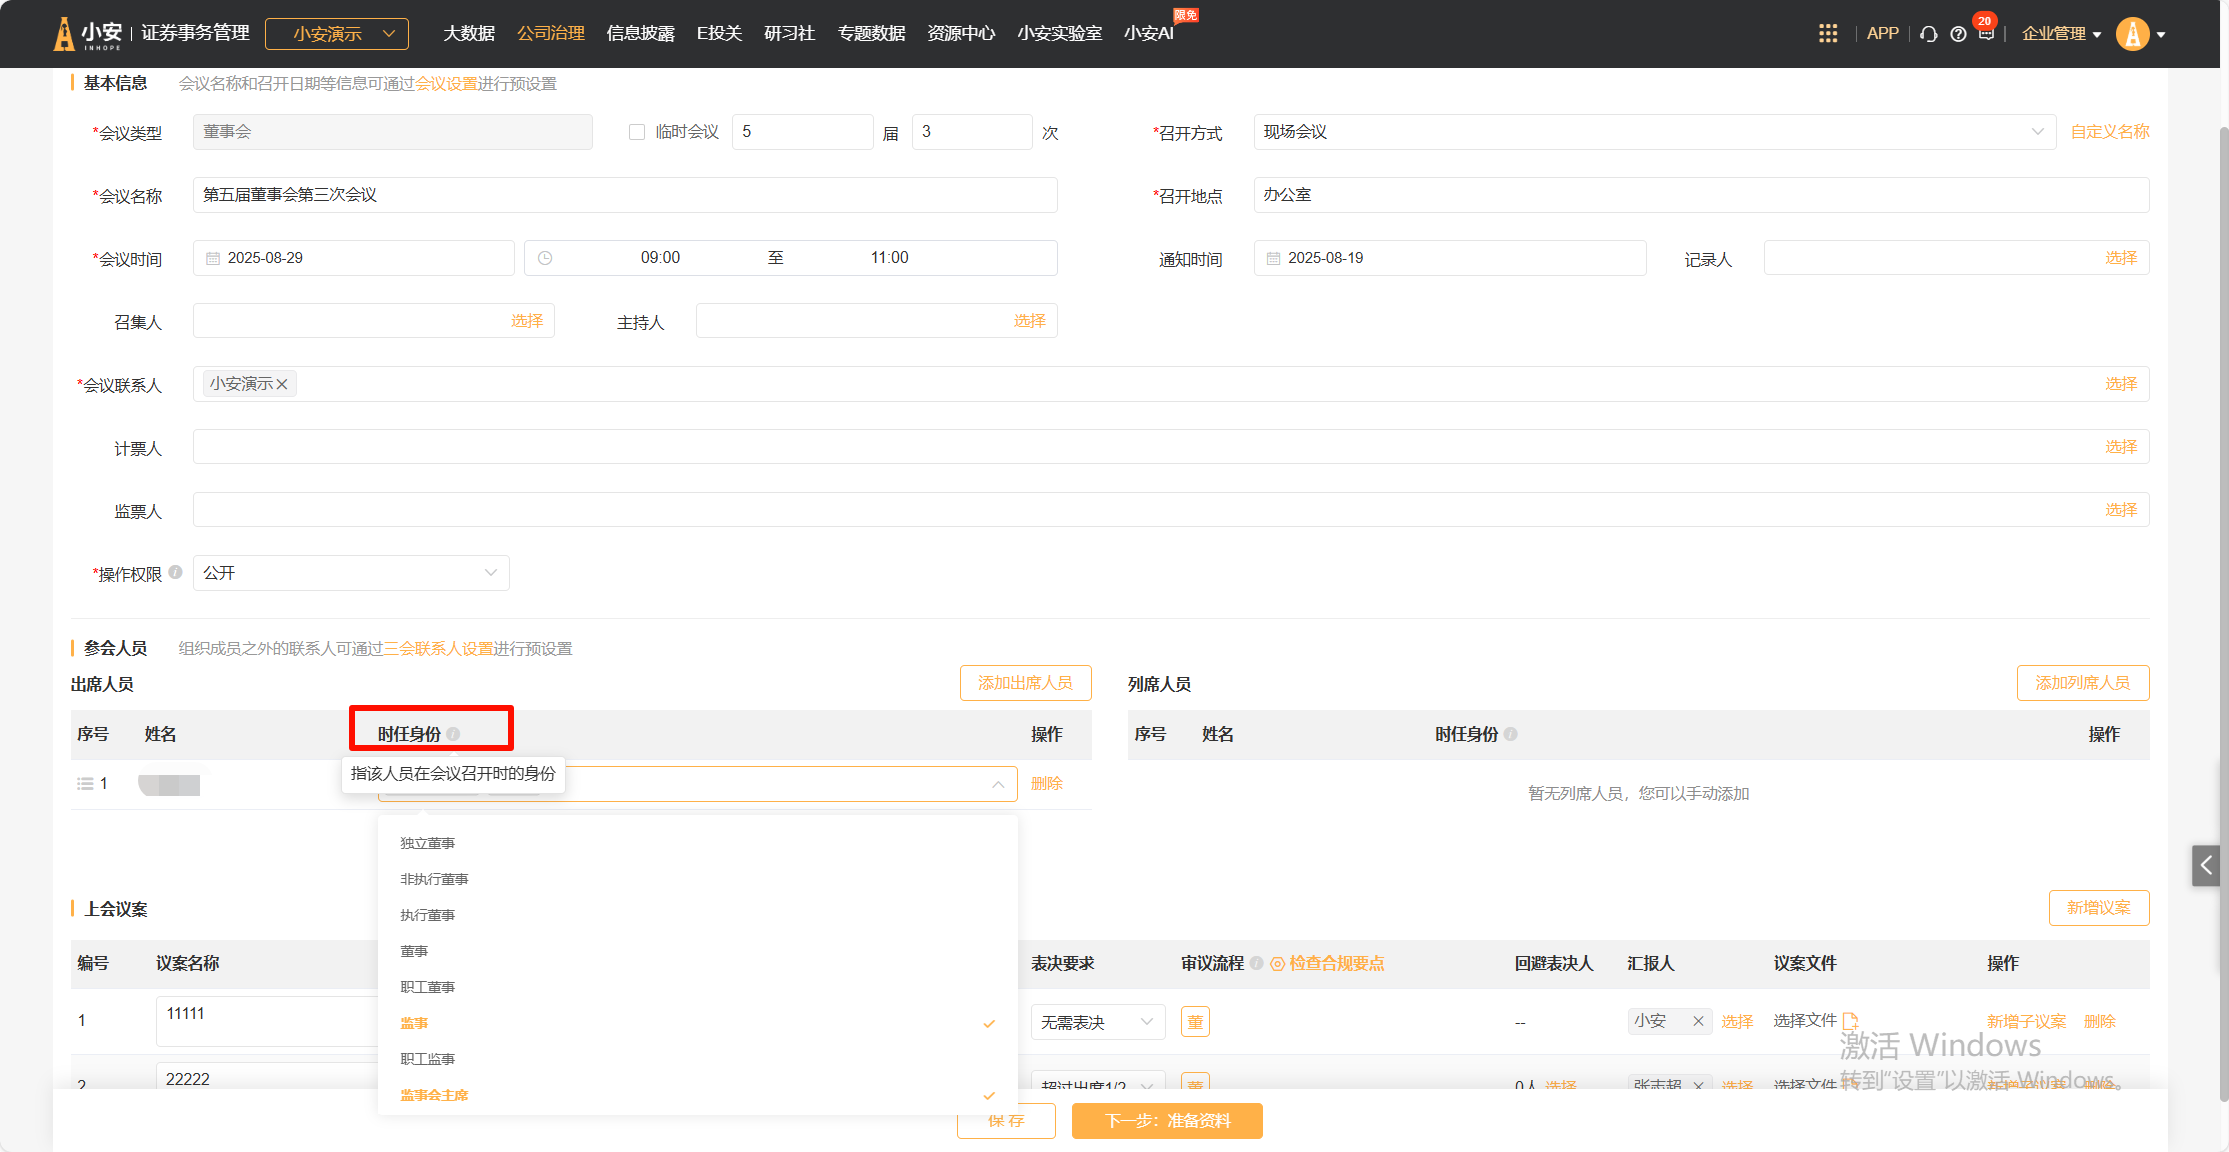Click the 小安 logo icon

click(x=64, y=34)
